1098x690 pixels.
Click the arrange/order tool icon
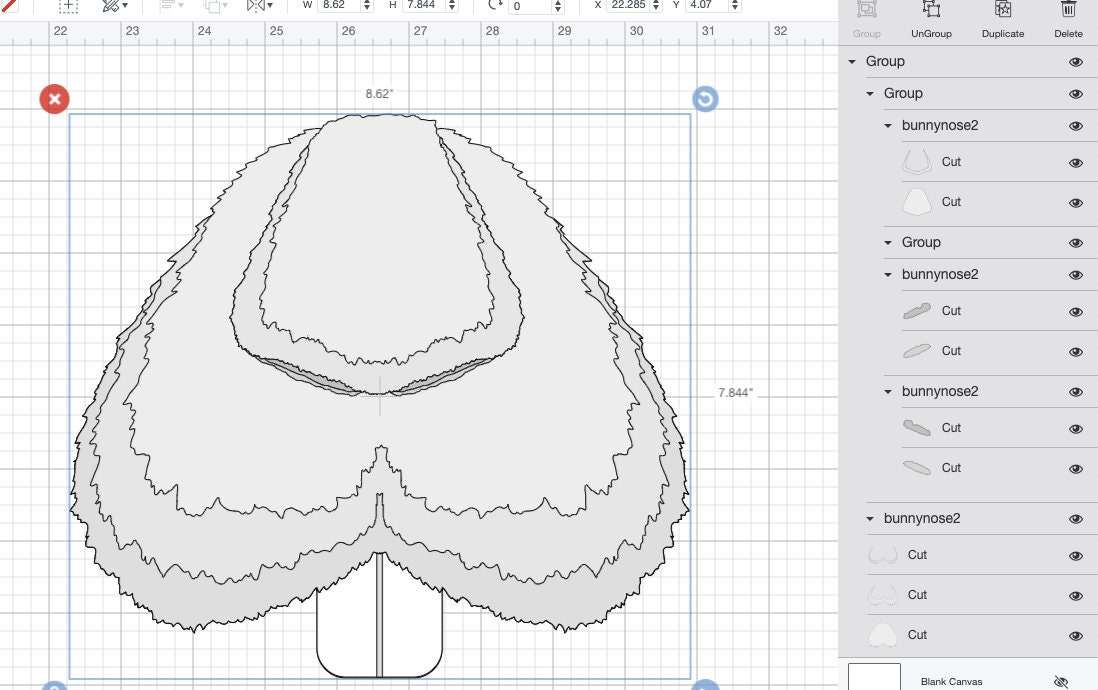212,6
